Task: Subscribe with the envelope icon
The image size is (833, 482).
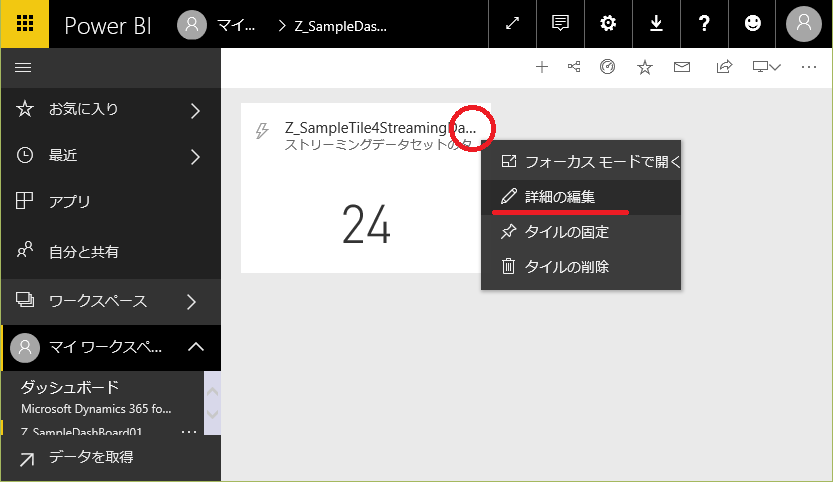Action: 682,67
